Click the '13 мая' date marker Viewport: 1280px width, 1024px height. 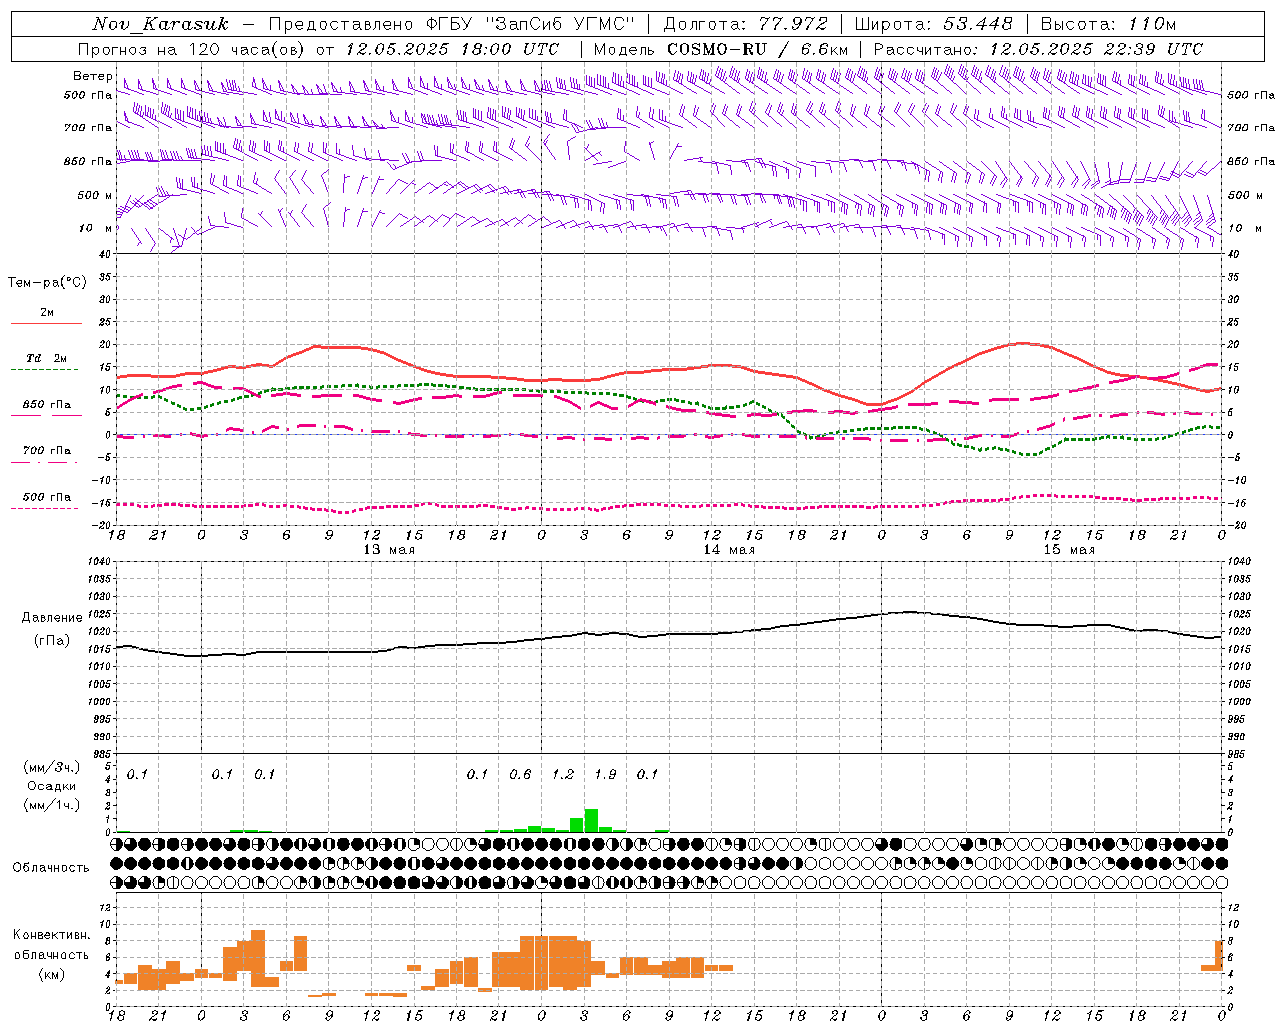389,550
